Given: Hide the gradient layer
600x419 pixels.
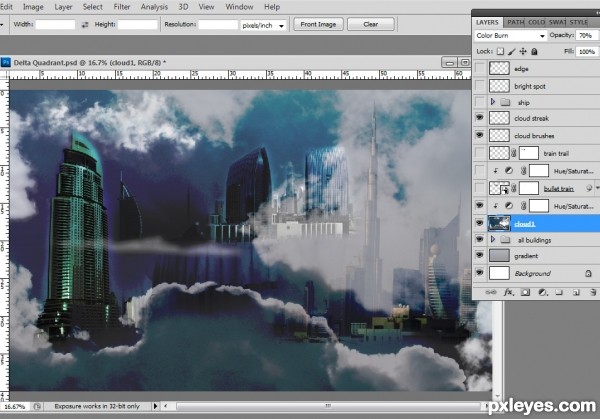Looking at the screenshot, I should coord(479,255).
